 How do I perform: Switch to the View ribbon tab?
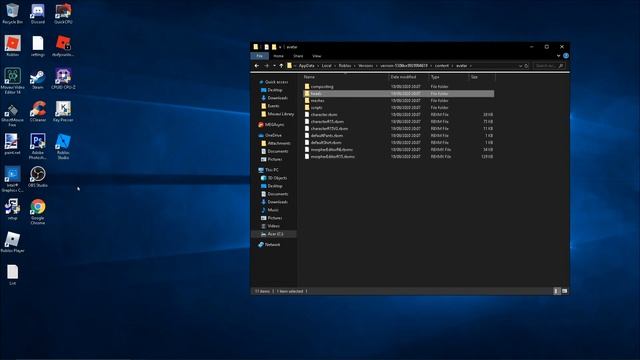click(317, 56)
